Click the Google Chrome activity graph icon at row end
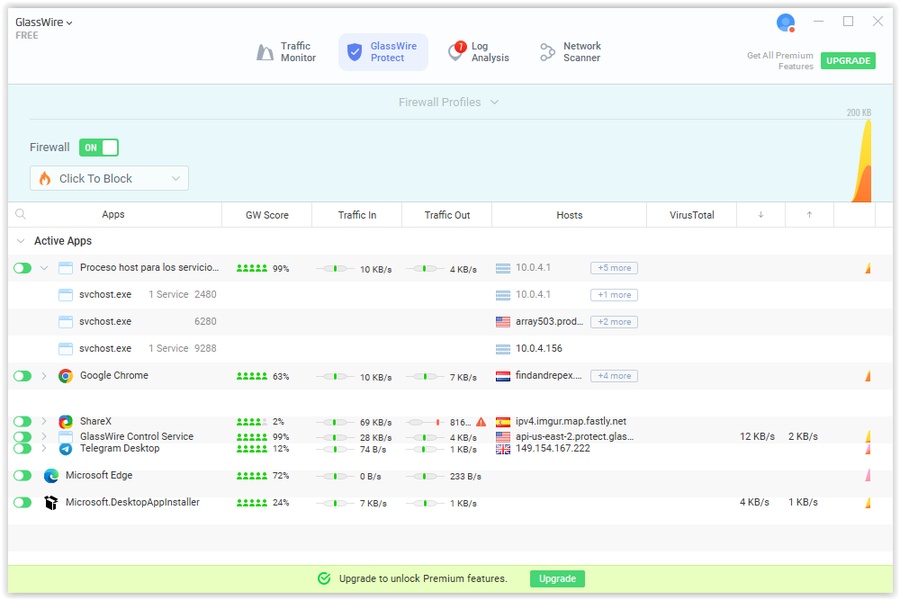This screenshot has width=900, height=600. coord(868,376)
